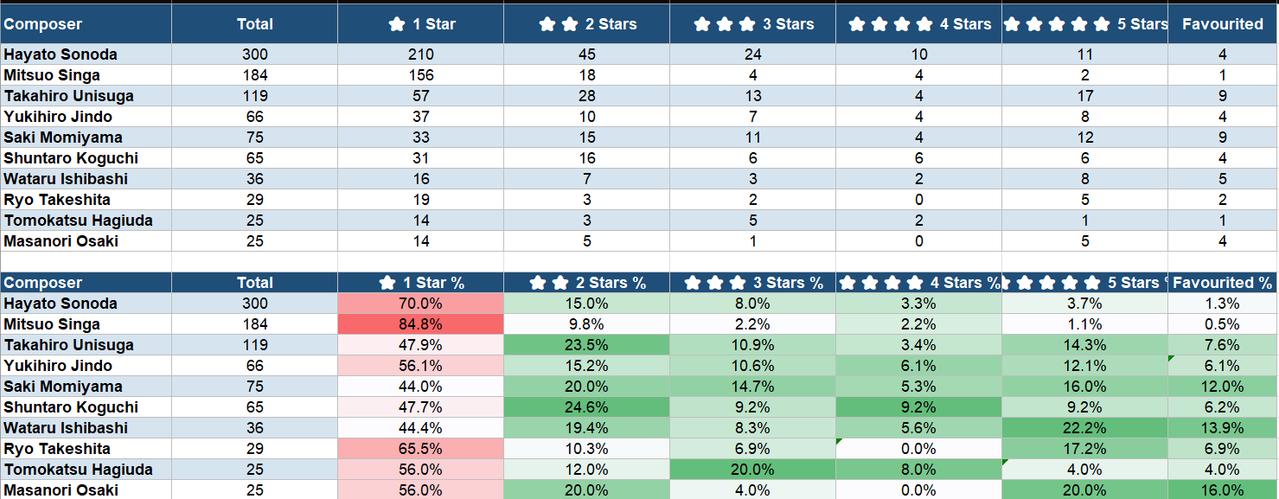Select the Total header in the percentage table
1279x499 pixels.
255,282
